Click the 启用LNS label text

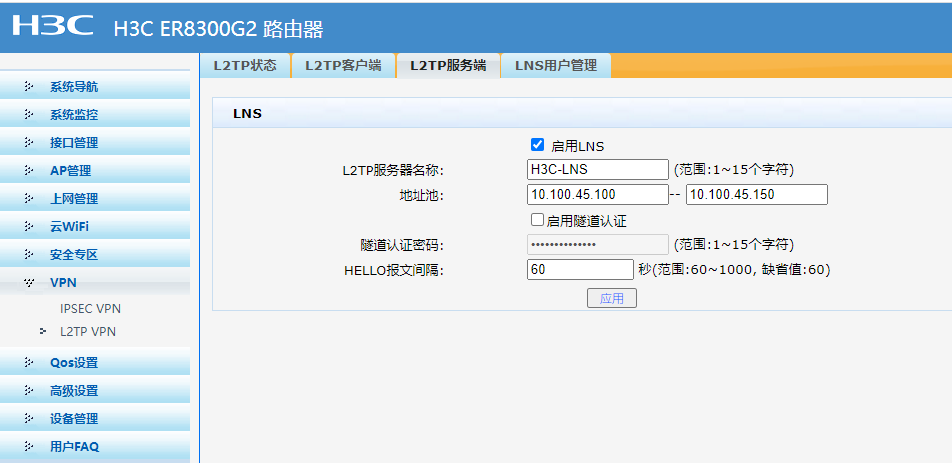coord(577,146)
